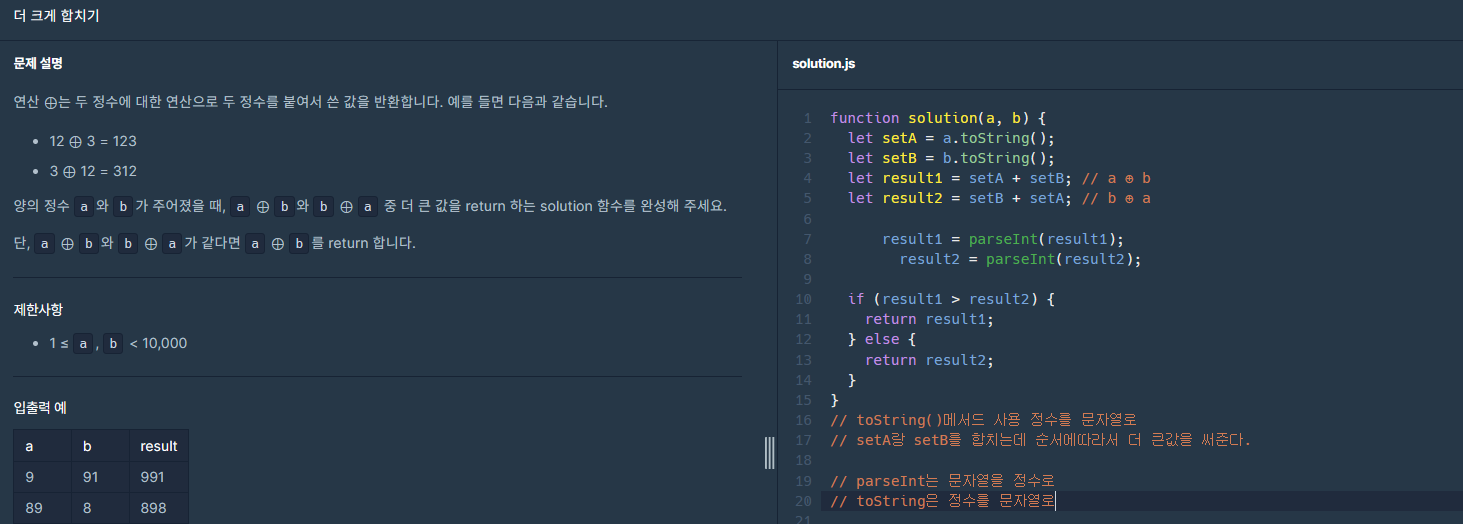Click the code line 'return result2;'

(x=930, y=360)
